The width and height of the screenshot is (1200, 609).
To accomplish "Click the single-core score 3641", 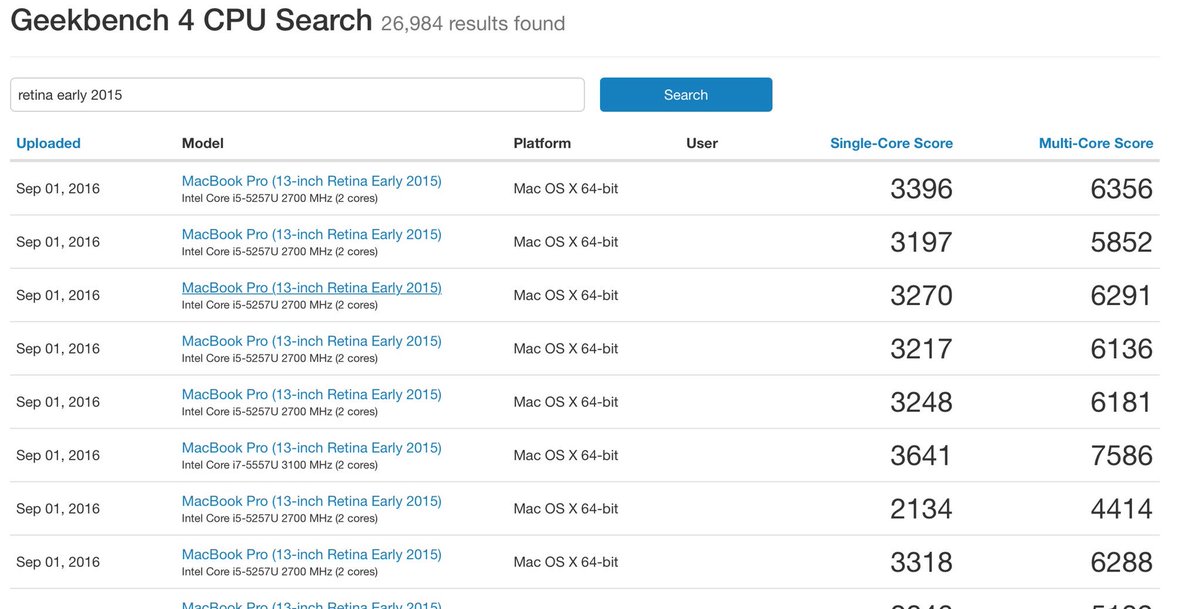I will coord(921,455).
